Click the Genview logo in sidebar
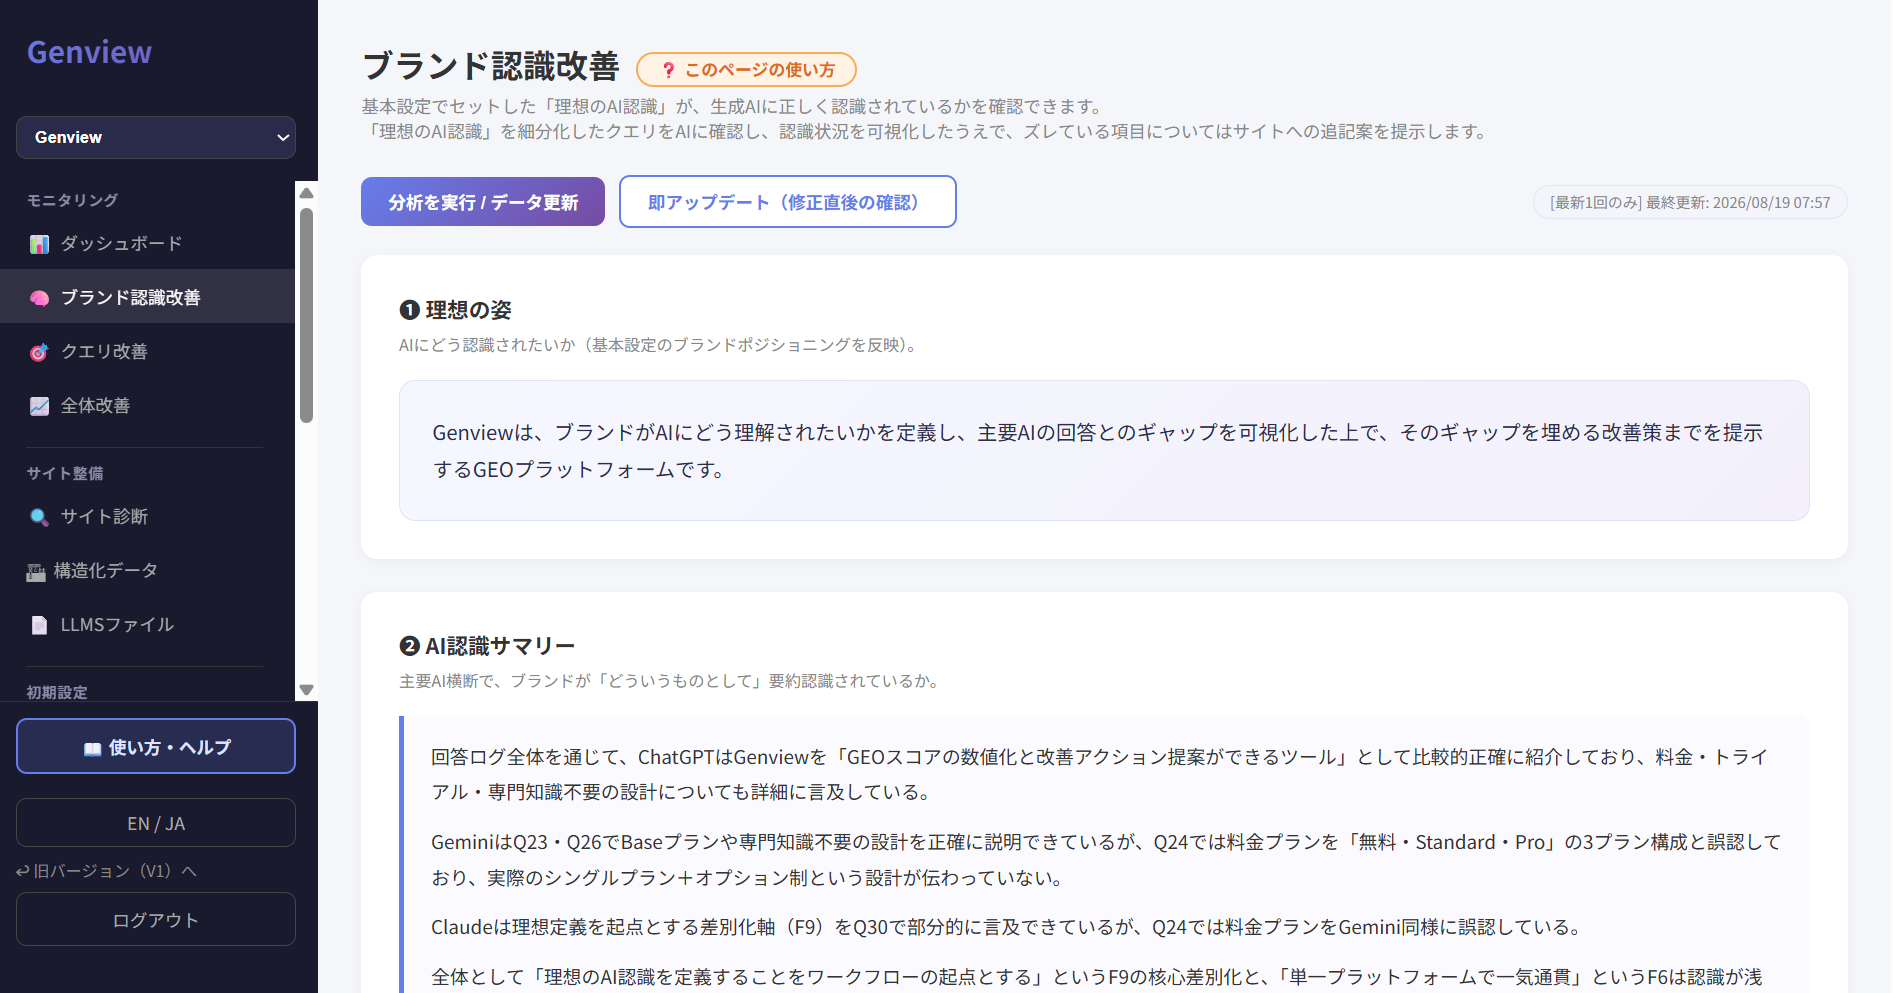Screen dimensions: 1893x993 coord(89,52)
